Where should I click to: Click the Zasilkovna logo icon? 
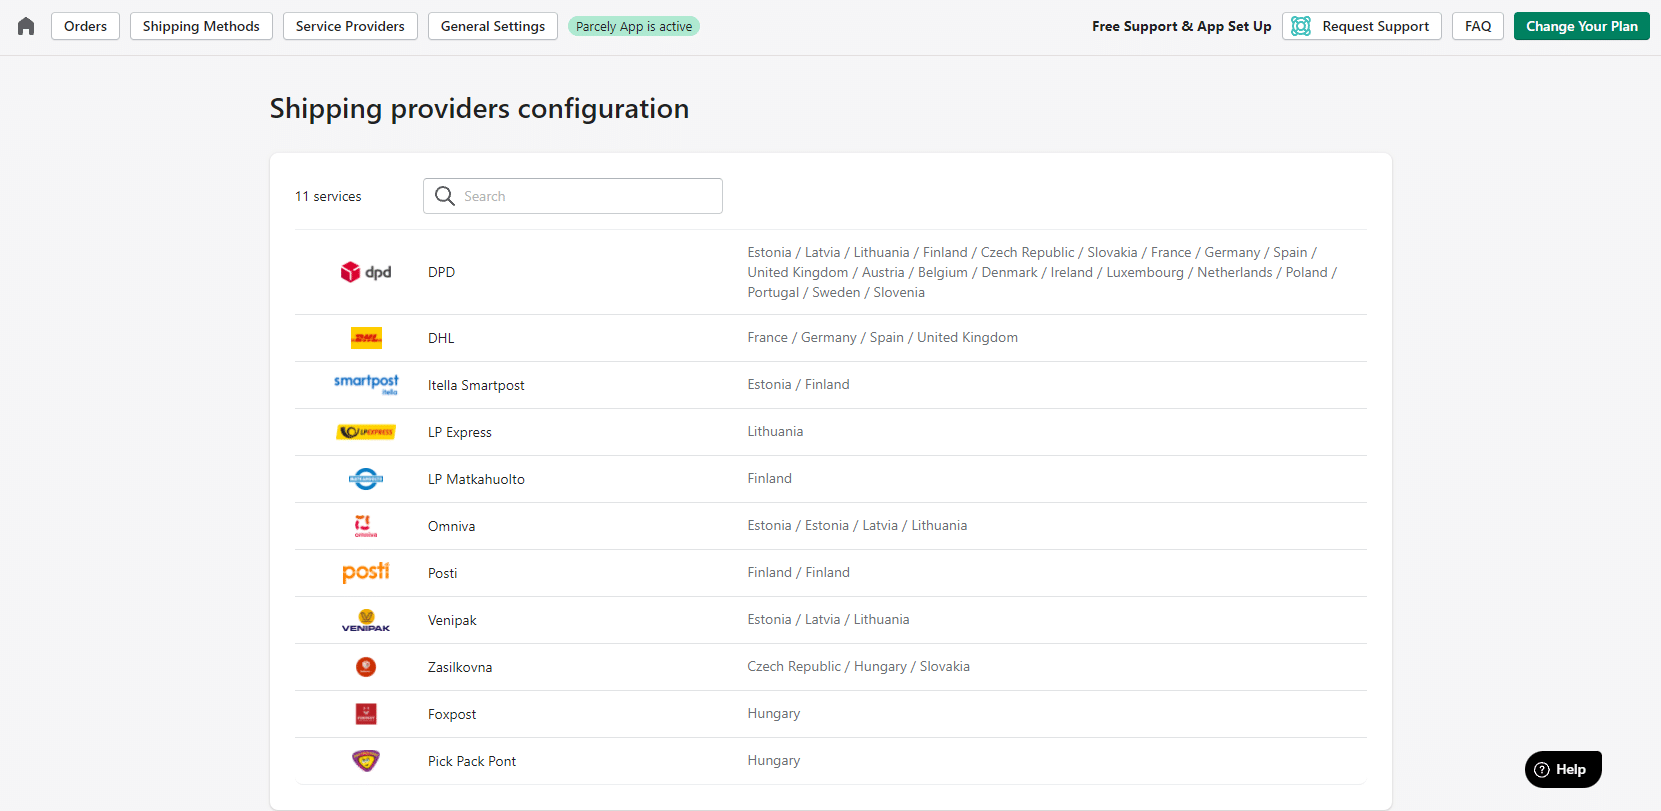tap(366, 667)
